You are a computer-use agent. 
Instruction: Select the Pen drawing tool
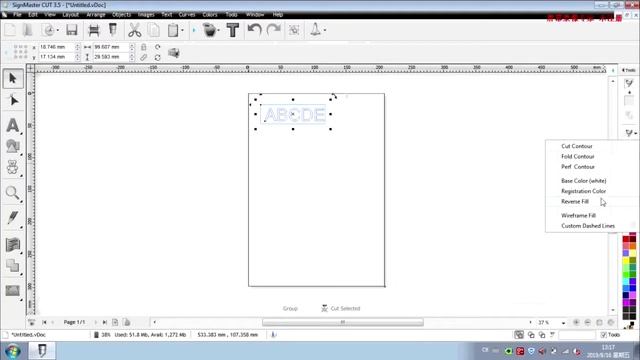click(13, 217)
